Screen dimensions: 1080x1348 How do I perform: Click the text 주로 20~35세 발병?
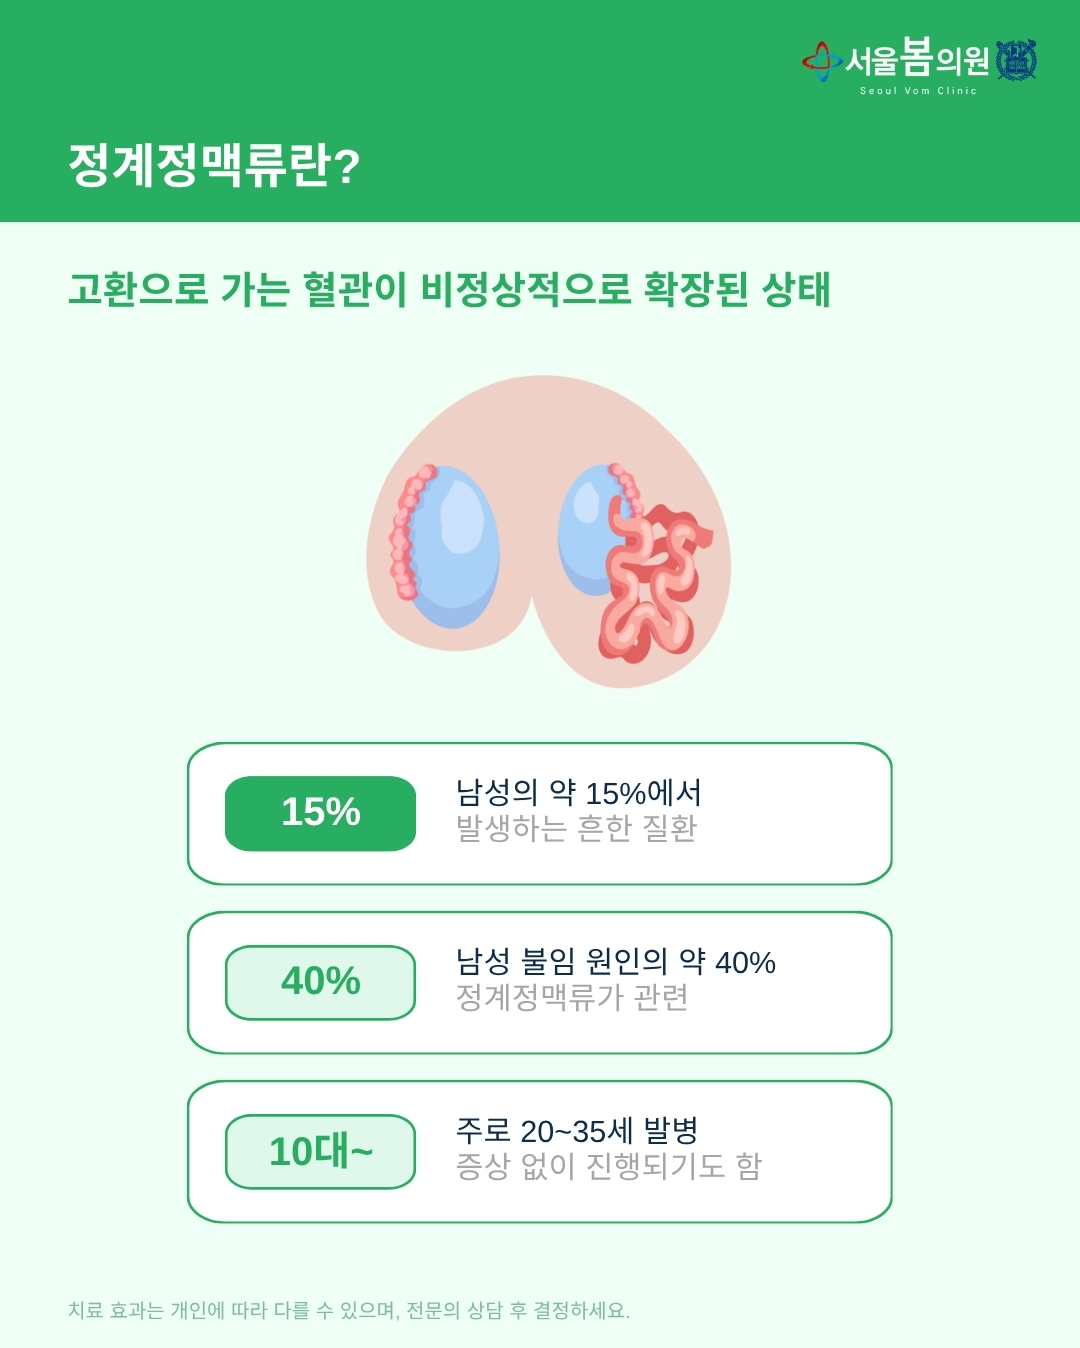577,1131
